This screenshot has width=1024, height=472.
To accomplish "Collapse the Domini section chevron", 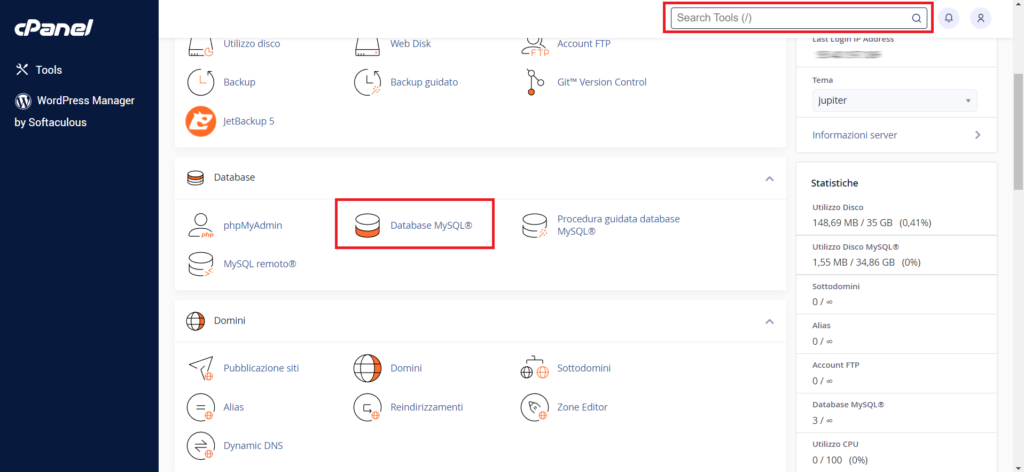I will [x=769, y=321].
